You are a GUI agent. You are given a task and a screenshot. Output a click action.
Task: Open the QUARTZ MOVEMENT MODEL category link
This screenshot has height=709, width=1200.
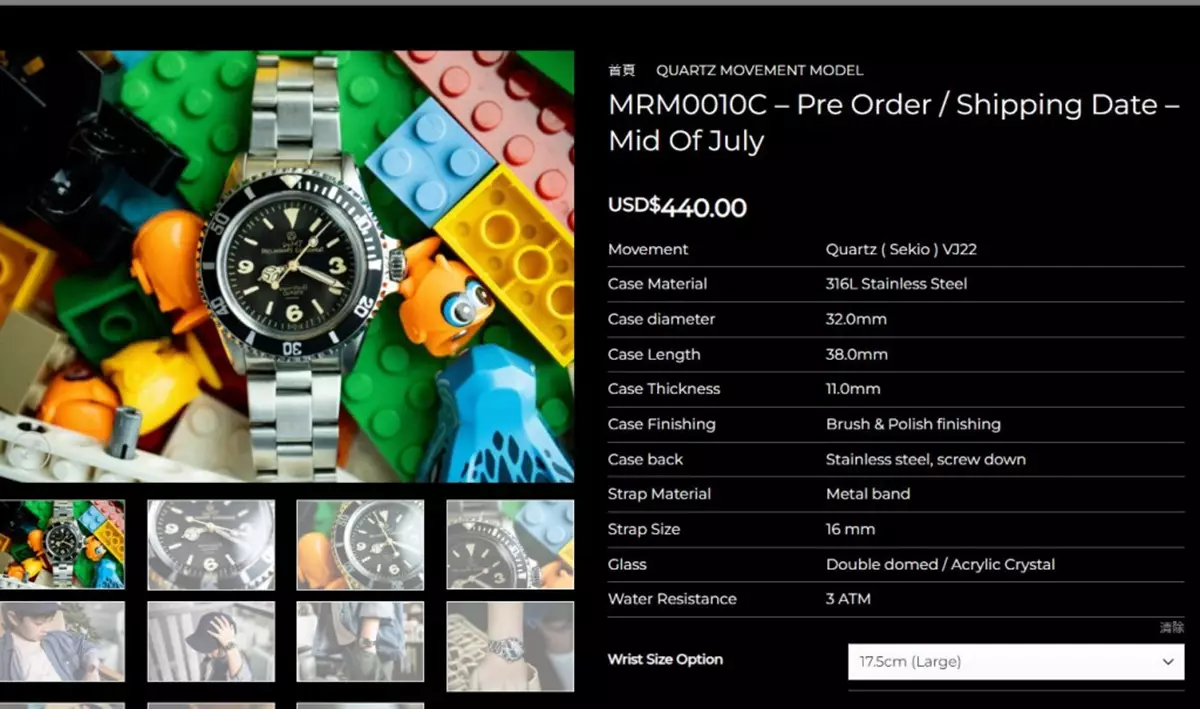coord(759,70)
